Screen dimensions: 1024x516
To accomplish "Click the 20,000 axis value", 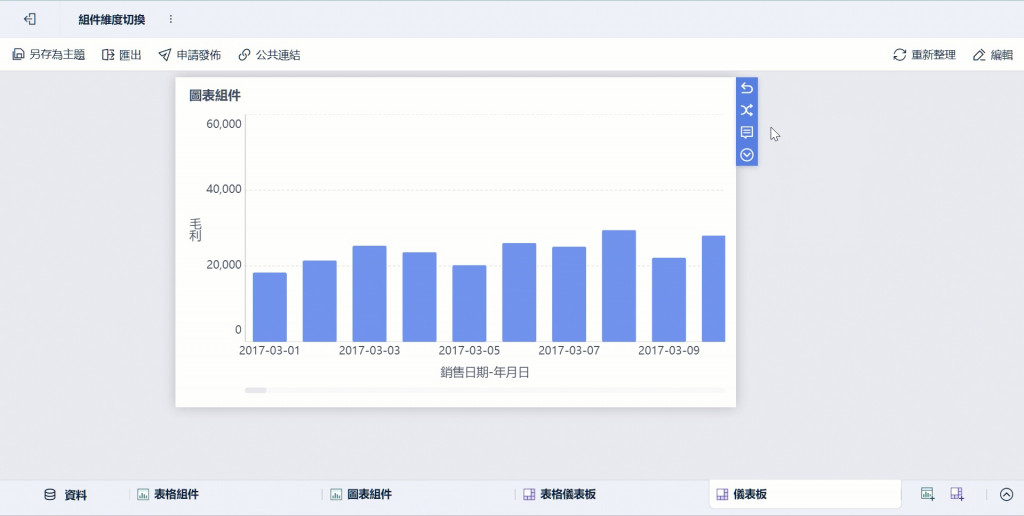I will pos(223,265).
